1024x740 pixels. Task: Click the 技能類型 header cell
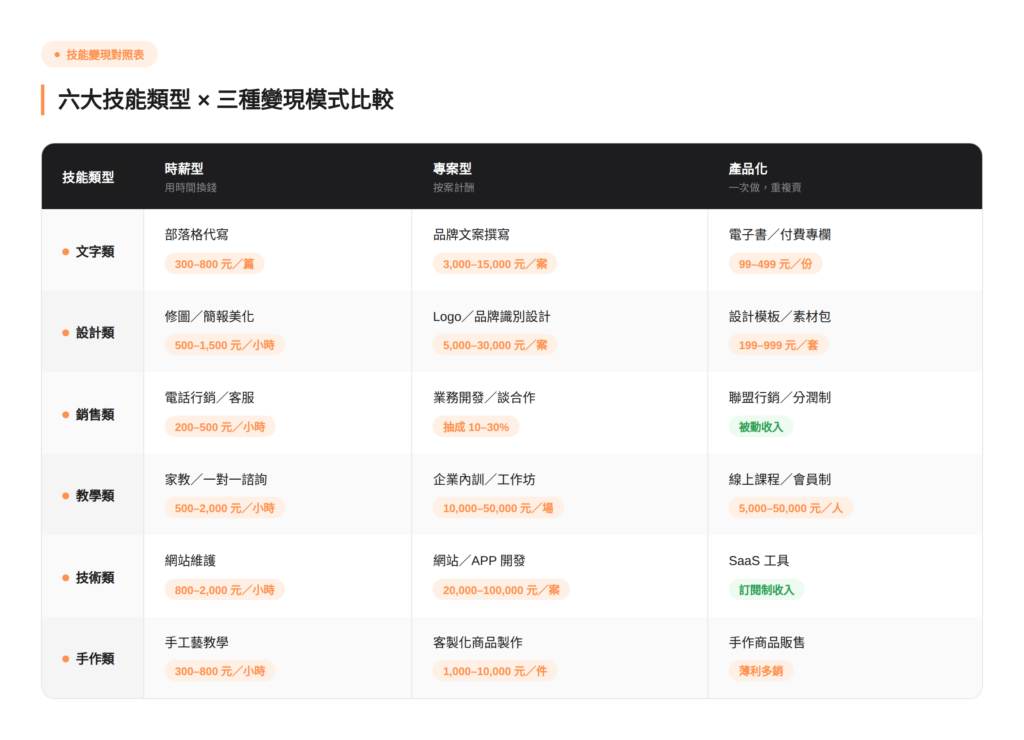pyautogui.click(x=88, y=177)
